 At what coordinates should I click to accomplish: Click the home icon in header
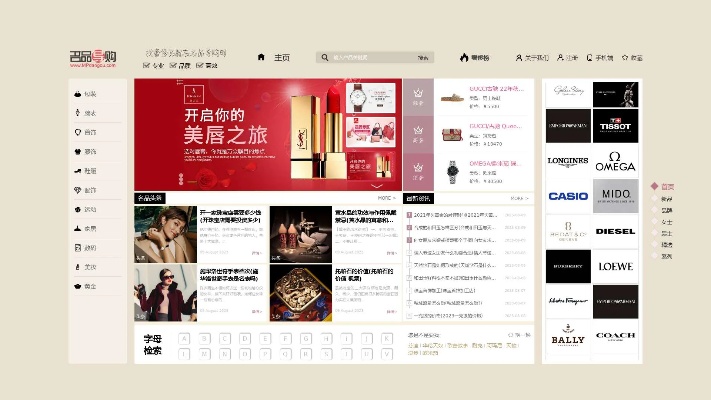(261, 57)
